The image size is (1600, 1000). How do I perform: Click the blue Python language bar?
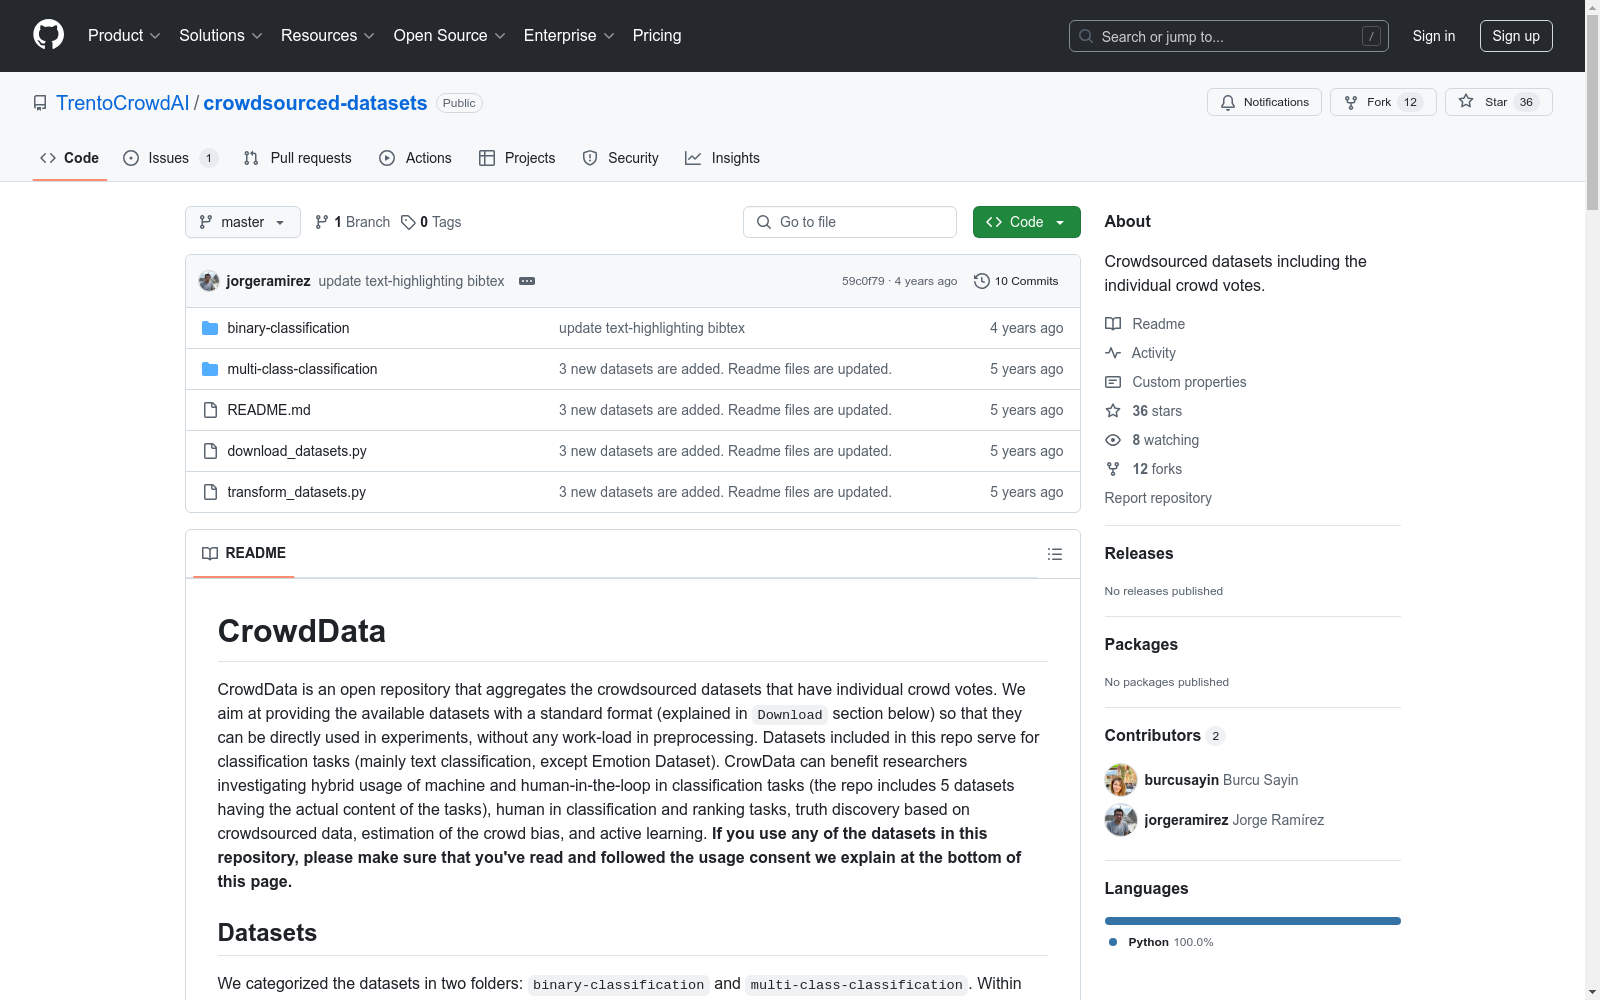[x=1253, y=921]
